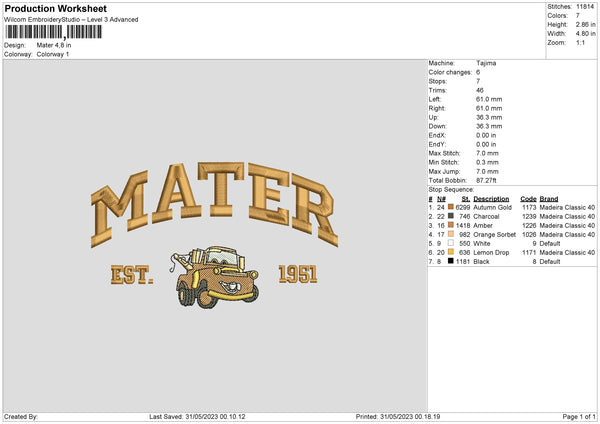Click the Lemon Drop color swatch
The image size is (600, 424).
pyautogui.click(x=451, y=252)
